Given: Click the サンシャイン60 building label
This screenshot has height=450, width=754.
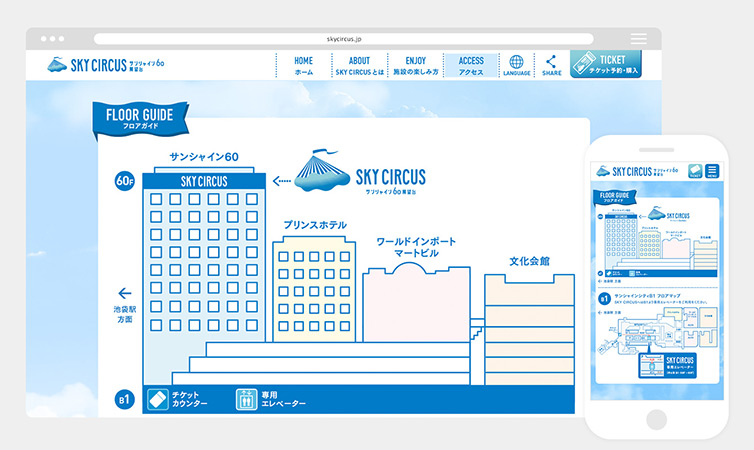Looking at the screenshot, I should [x=204, y=157].
